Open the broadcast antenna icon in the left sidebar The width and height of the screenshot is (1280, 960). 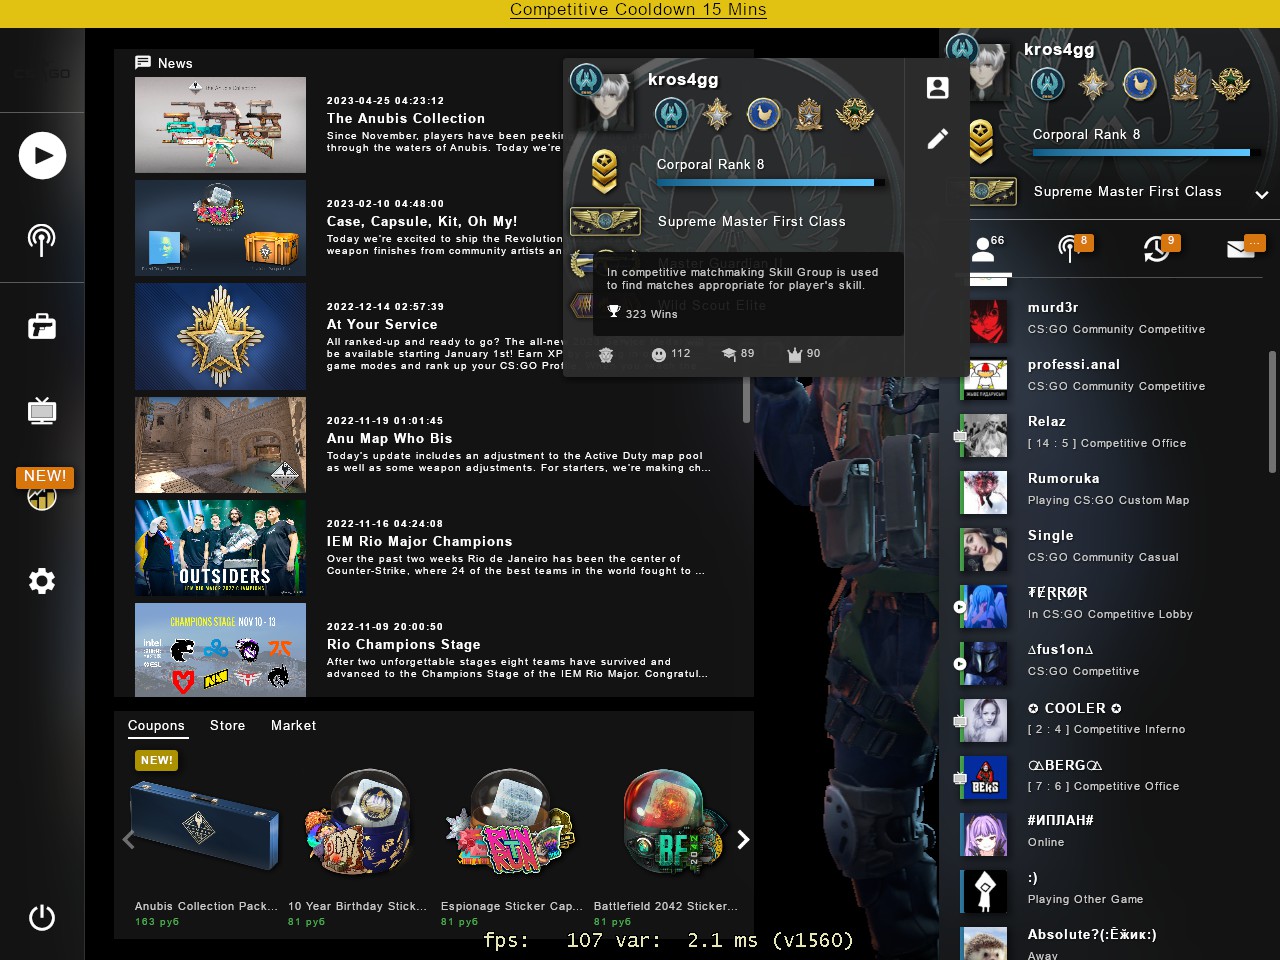click(x=42, y=240)
